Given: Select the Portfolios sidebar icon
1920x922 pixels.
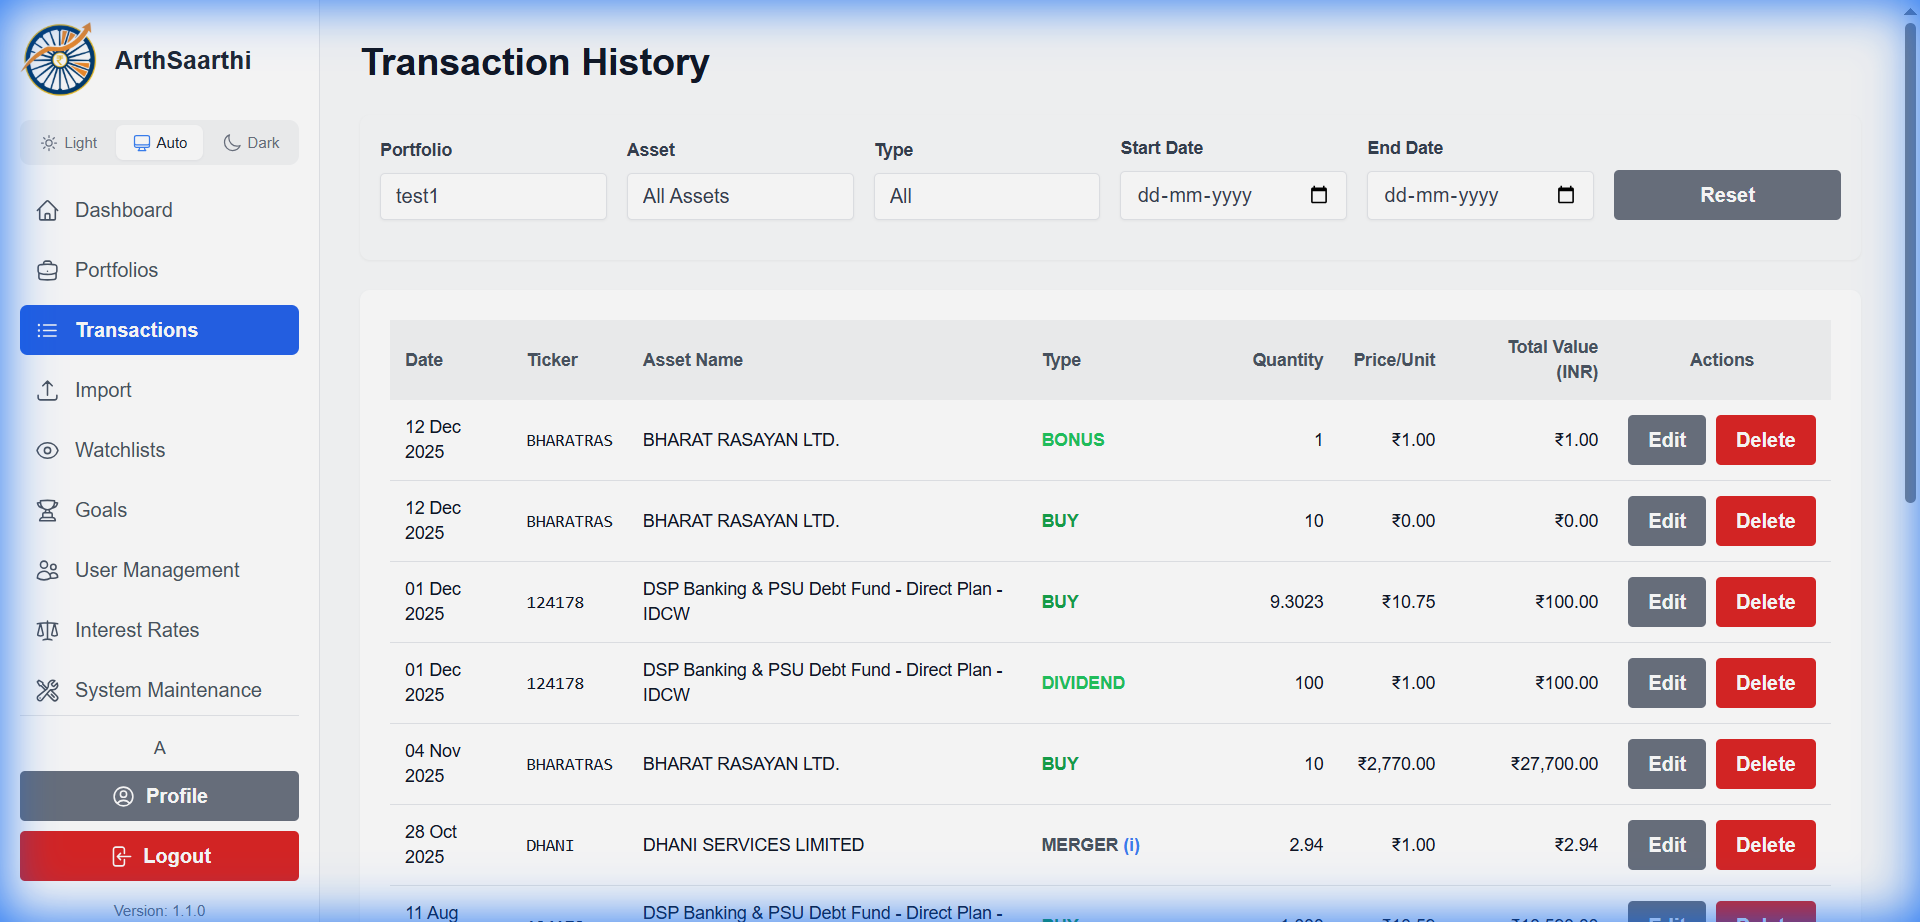Looking at the screenshot, I should [48, 270].
